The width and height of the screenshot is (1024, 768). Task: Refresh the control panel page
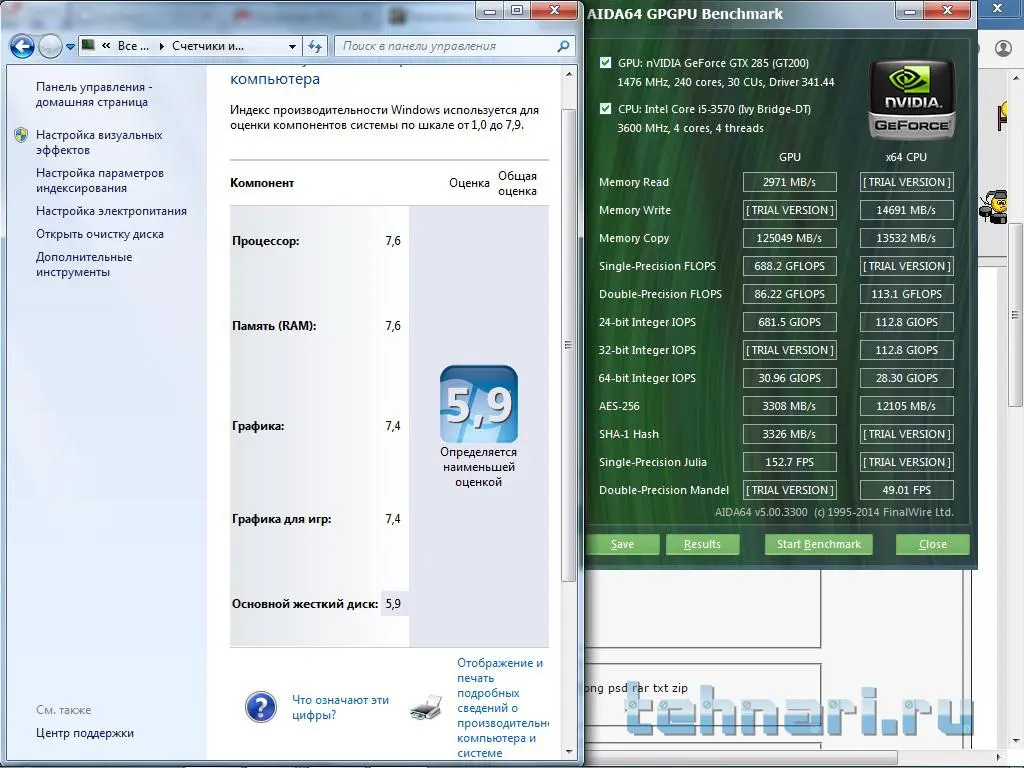(315, 46)
